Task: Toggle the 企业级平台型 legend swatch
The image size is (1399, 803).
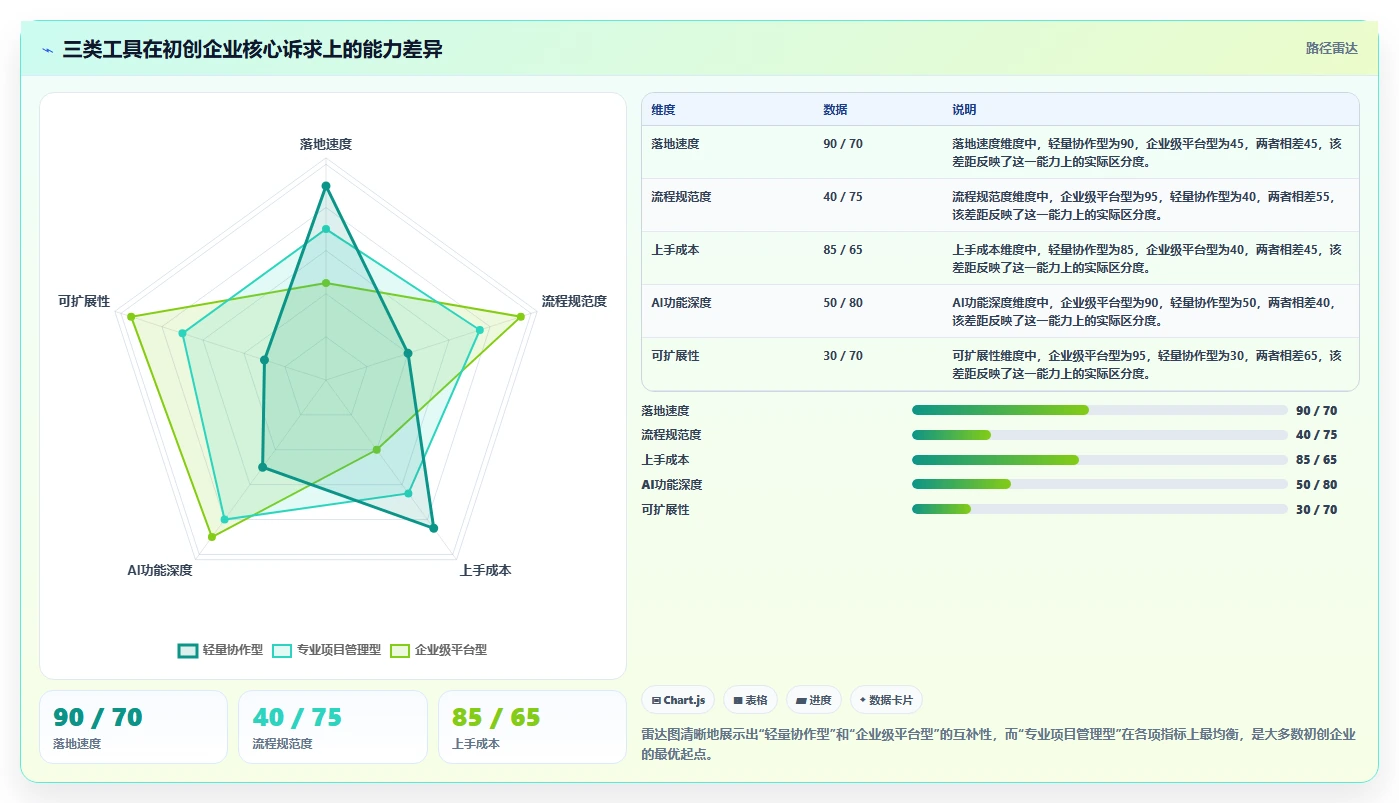Action: tap(400, 650)
